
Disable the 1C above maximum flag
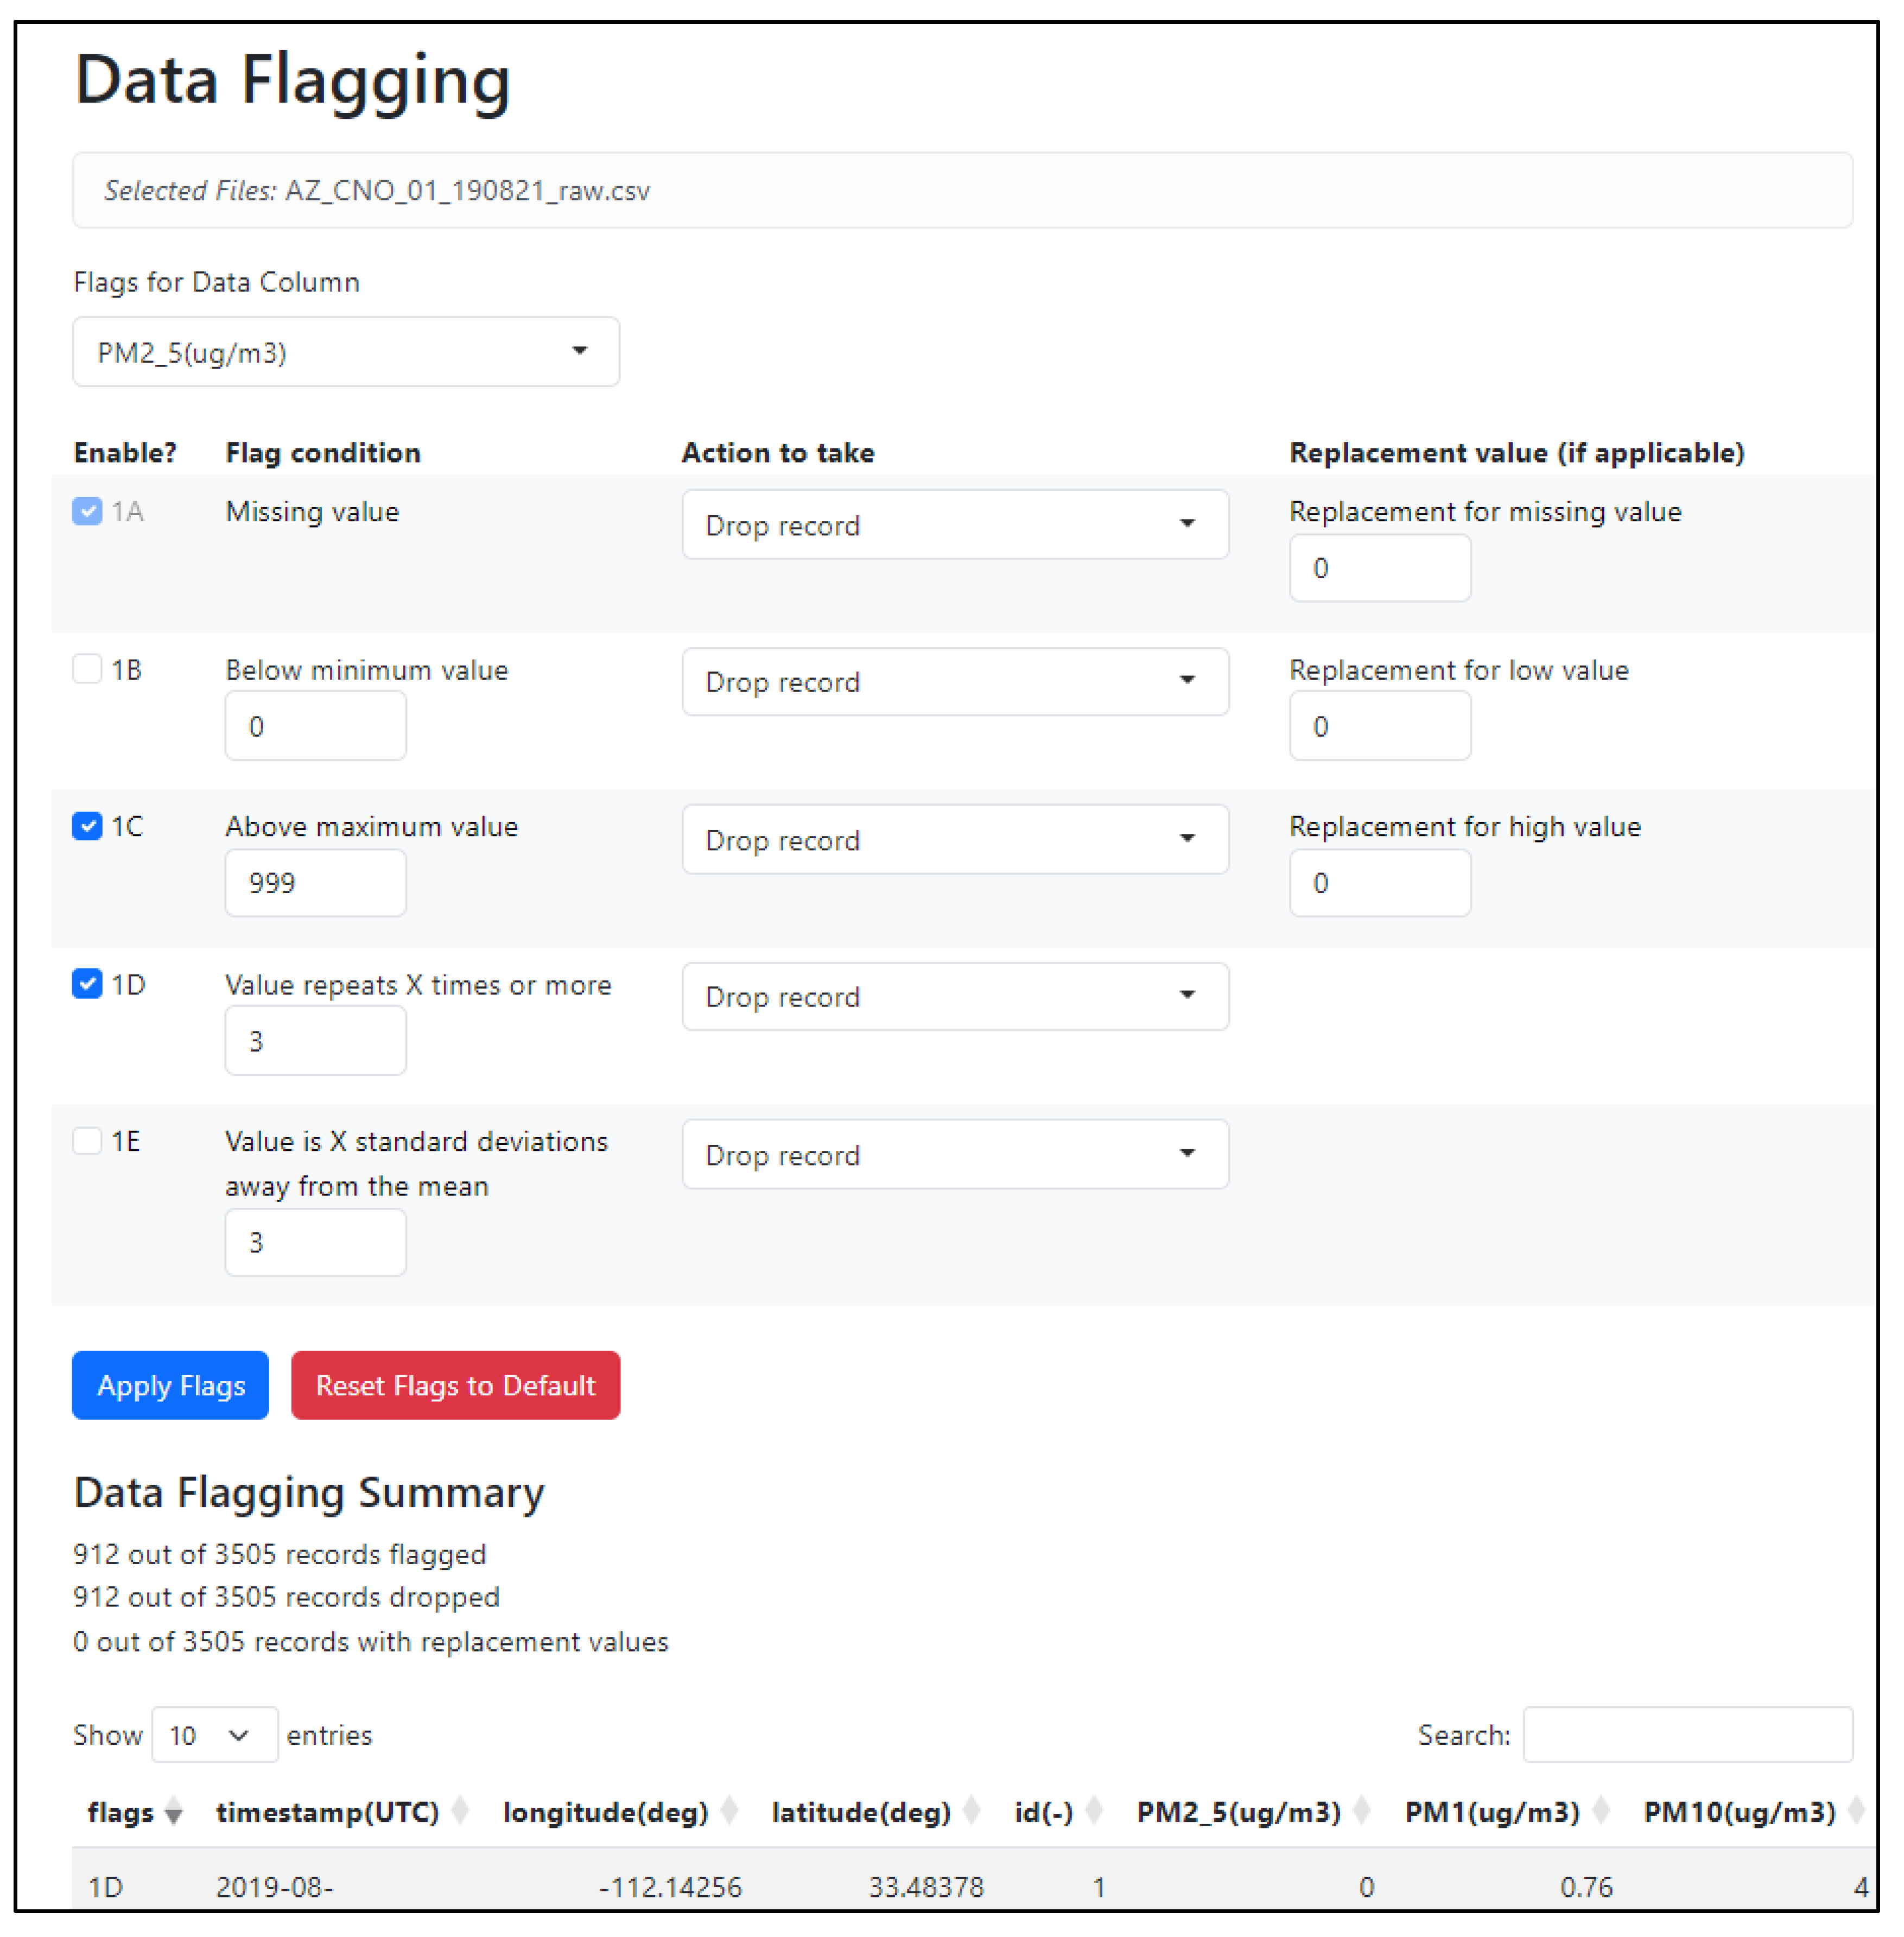(87, 826)
